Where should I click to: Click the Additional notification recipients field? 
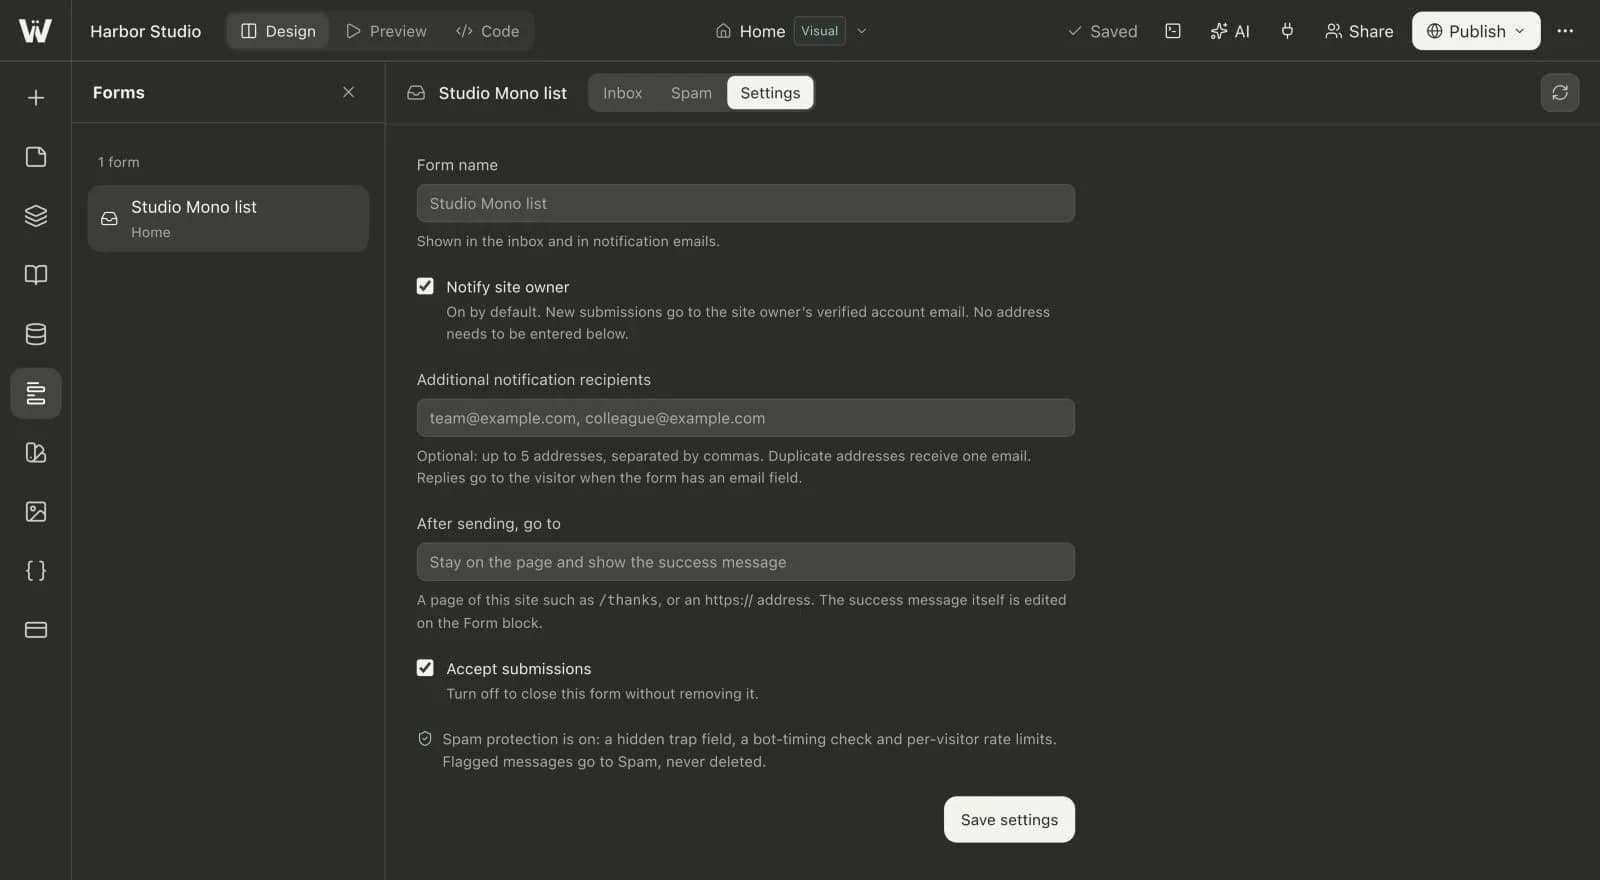tap(746, 418)
